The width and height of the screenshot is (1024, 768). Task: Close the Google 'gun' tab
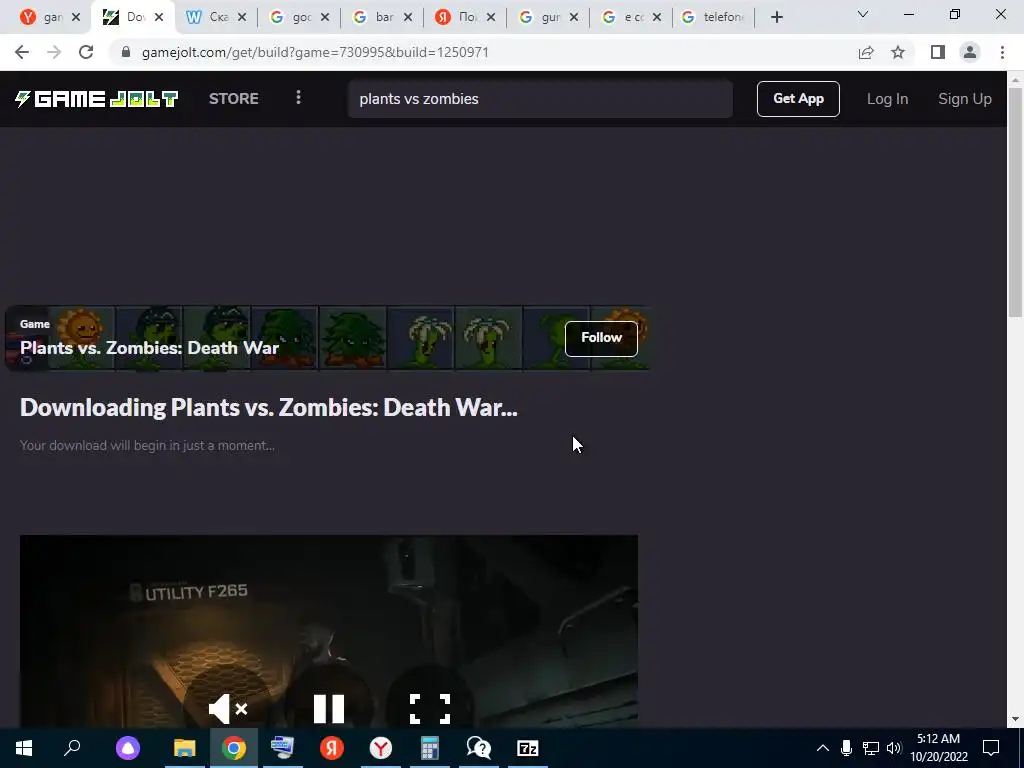[573, 17]
